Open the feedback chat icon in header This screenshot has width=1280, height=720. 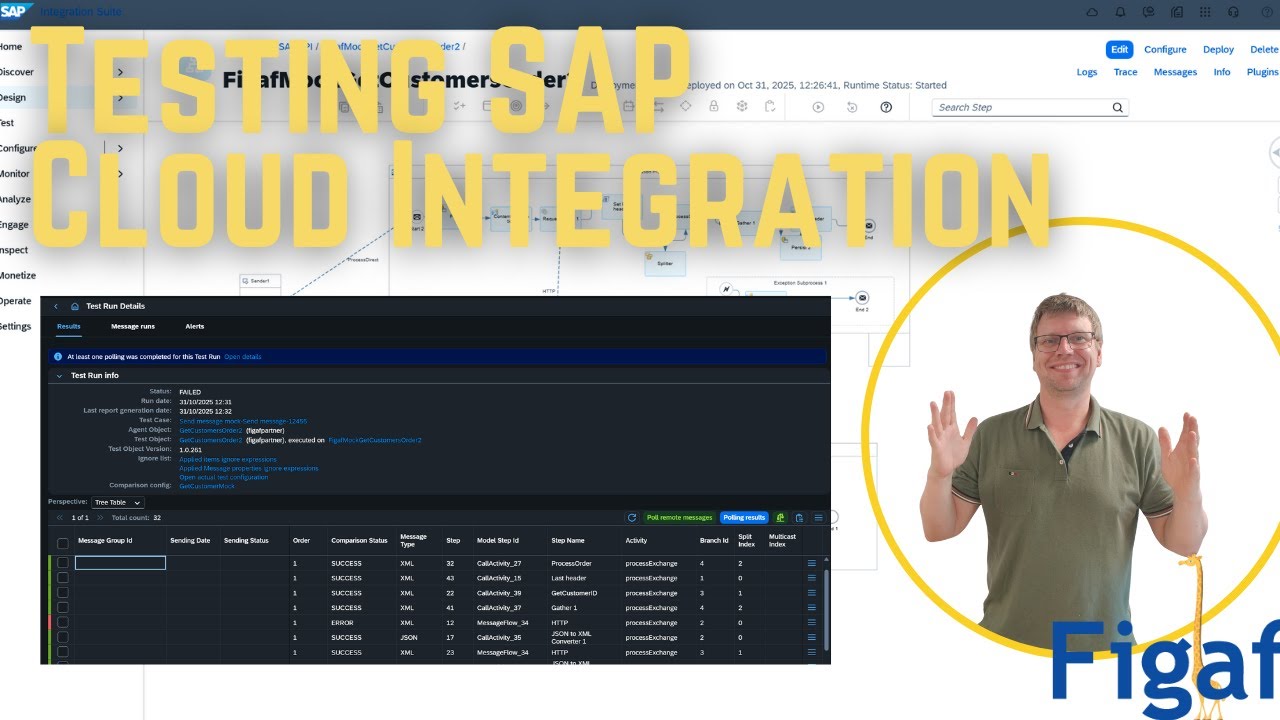pyautogui.click(x=1149, y=12)
